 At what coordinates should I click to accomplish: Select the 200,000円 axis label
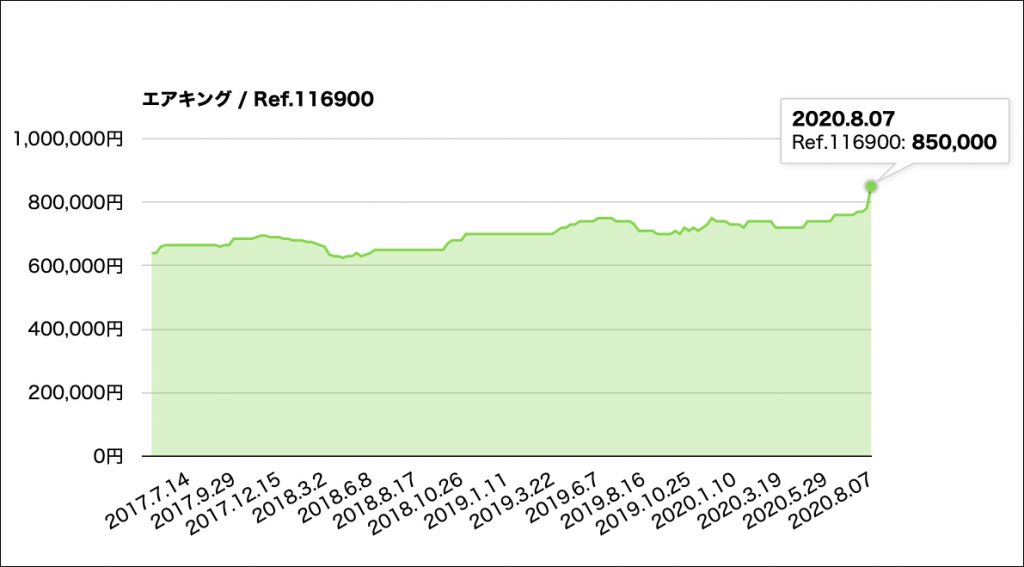tap(76, 393)
